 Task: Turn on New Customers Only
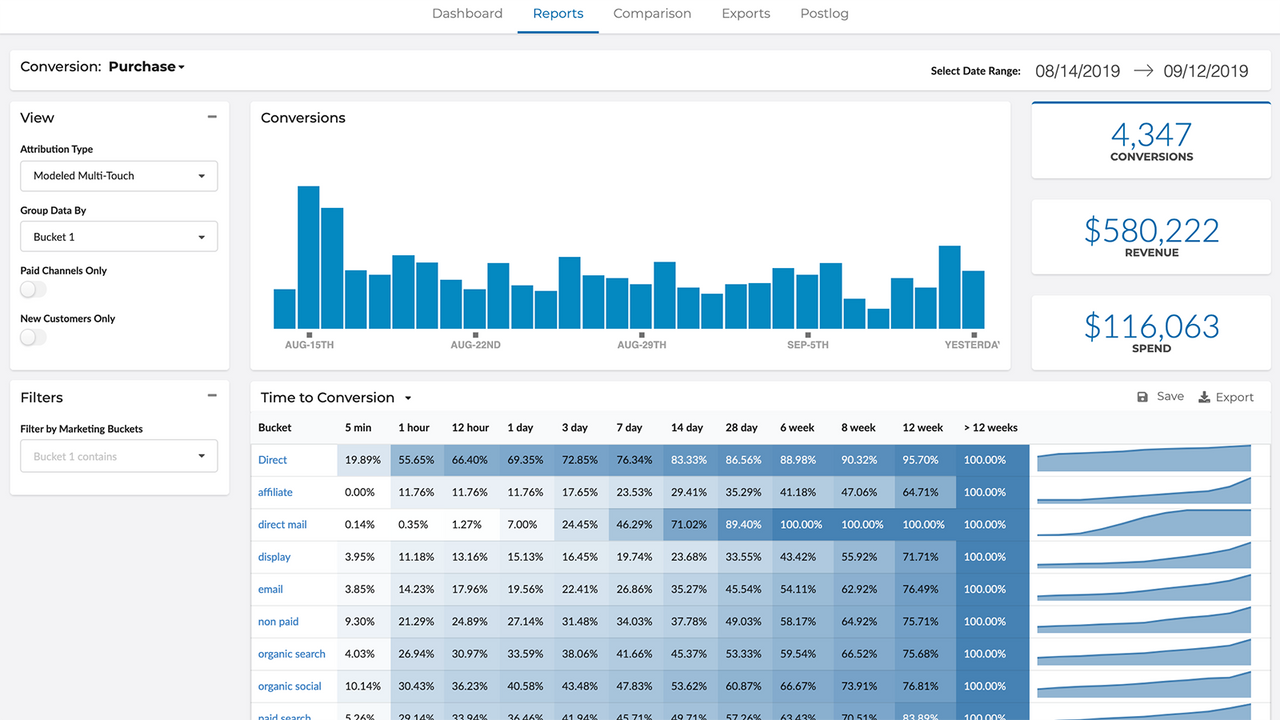pos(33,337)
